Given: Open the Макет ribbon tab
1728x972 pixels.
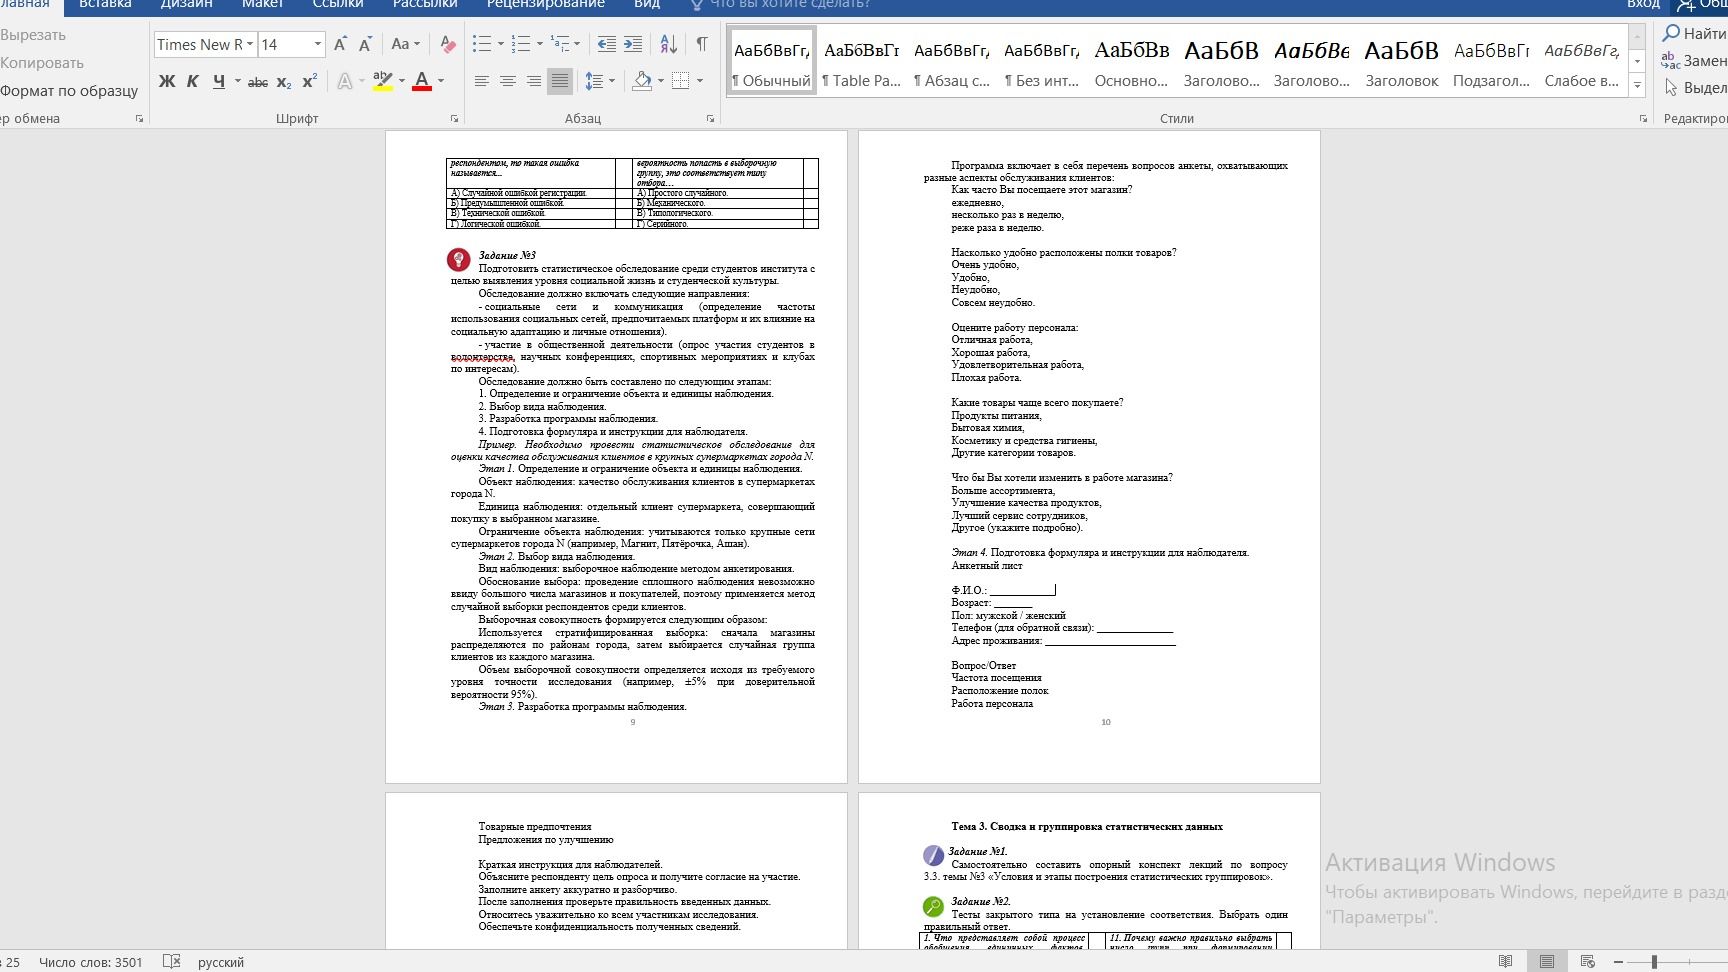Looking at the screenshot, I should tap(262, 5).
